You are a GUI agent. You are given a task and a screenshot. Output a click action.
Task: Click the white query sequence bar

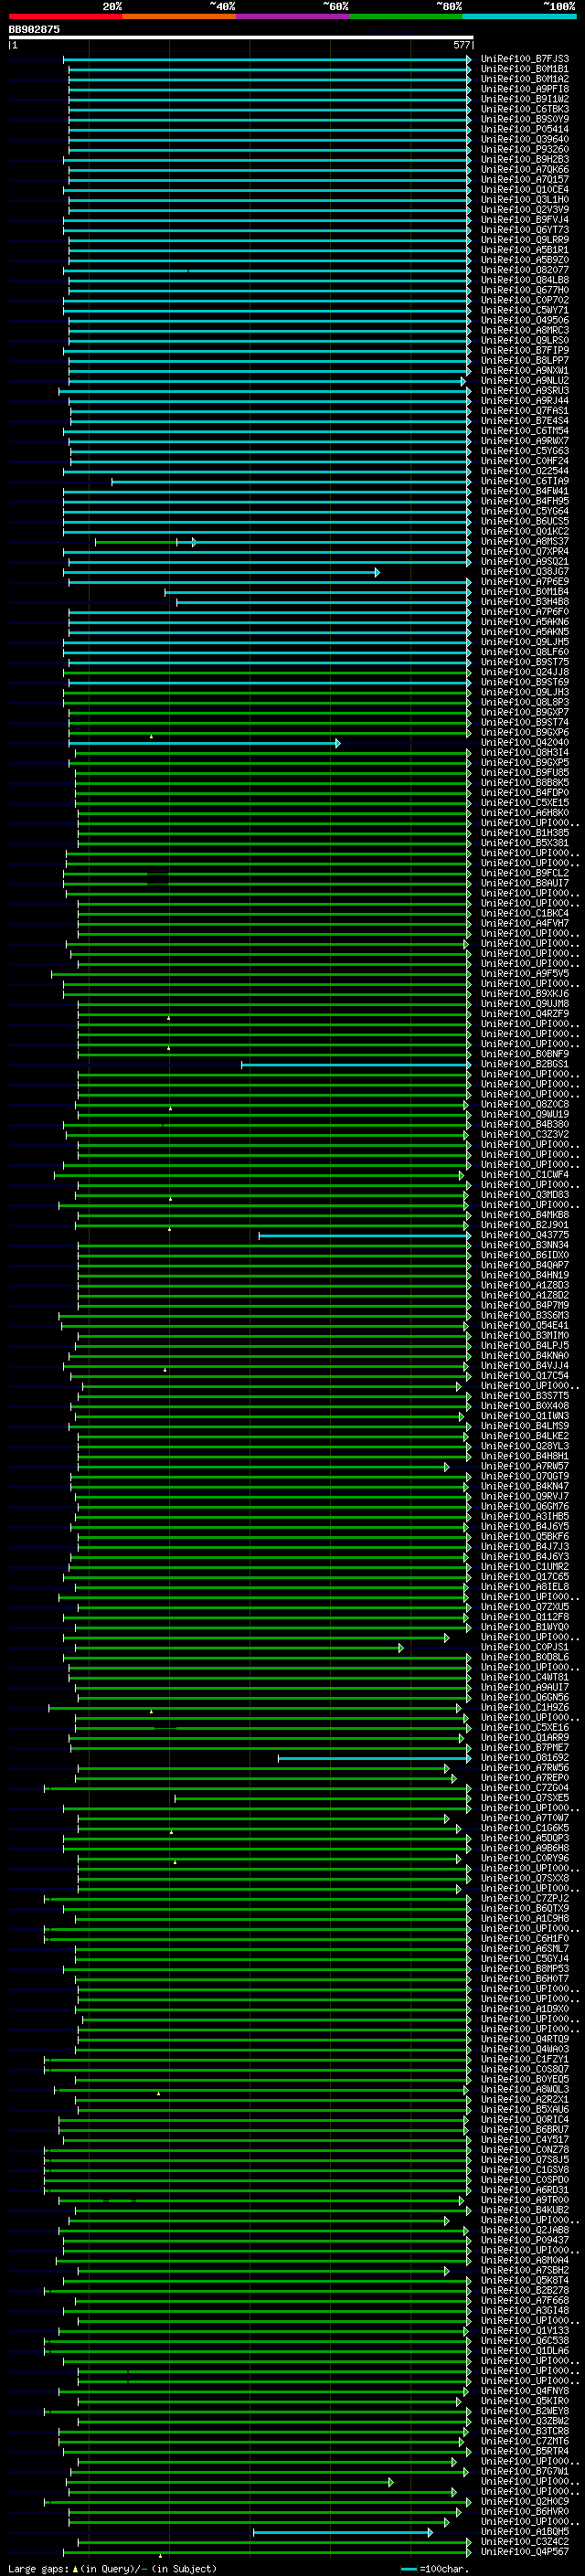(241, 37)
